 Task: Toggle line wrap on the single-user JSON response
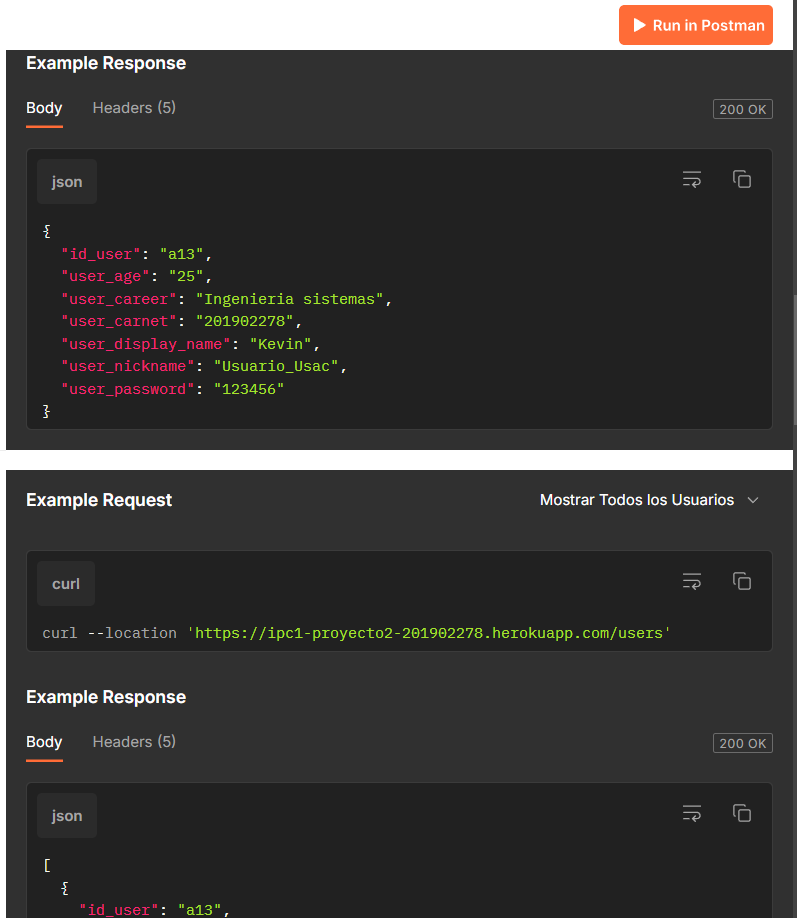pos(691,179)
